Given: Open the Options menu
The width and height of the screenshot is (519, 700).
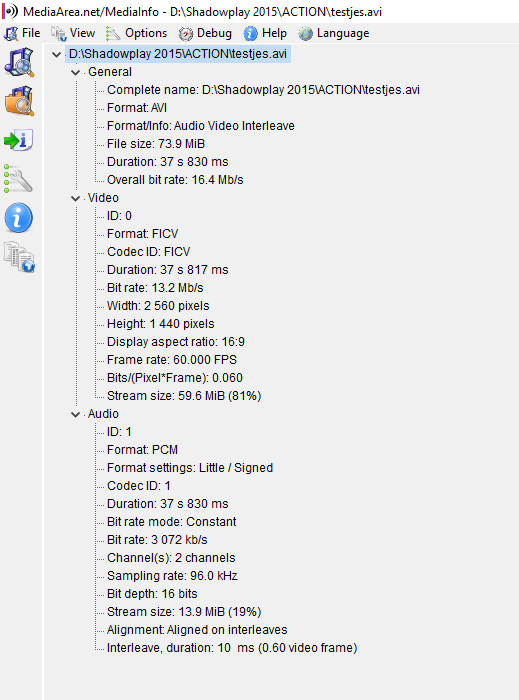Looking at the screenshot, I should (137, 33).
